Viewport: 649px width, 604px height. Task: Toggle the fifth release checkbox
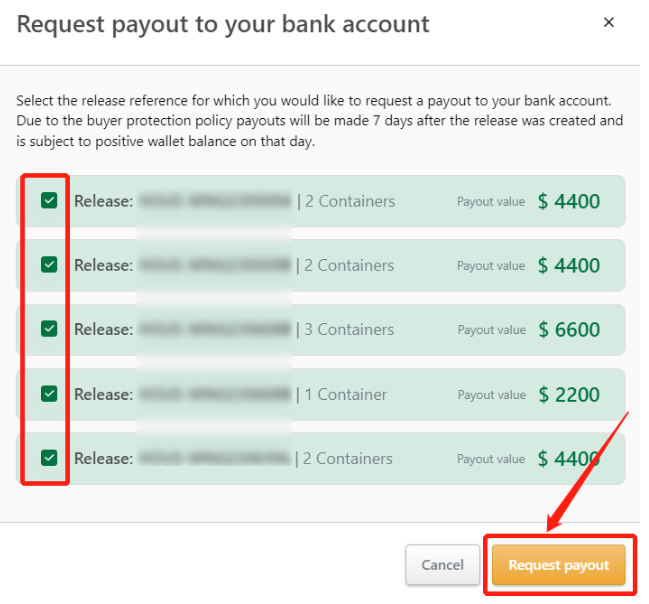pos(49,458)
